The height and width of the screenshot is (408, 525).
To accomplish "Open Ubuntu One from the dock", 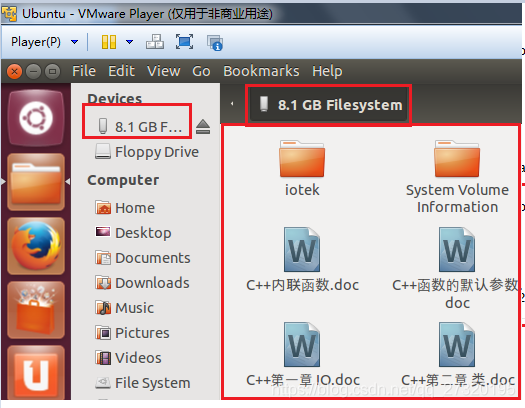I will (36, 373).
